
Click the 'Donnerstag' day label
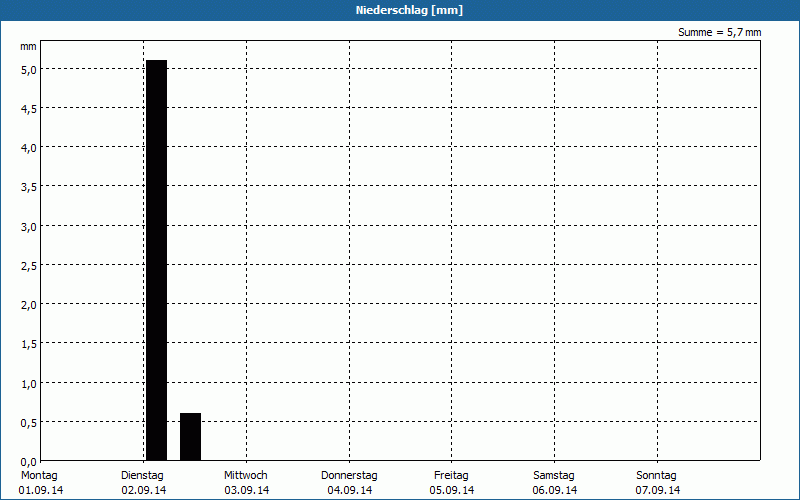pos(349,476)
